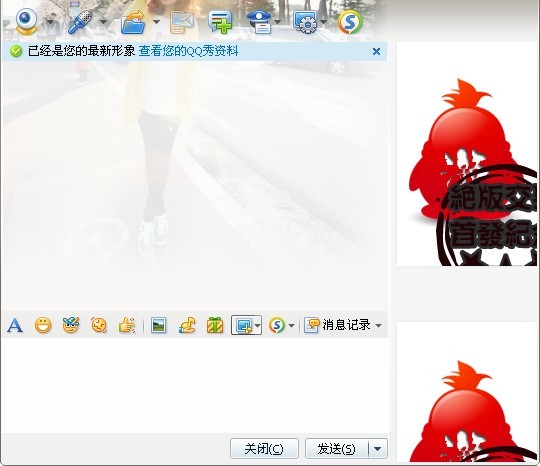Viewport: 540px width, 466px height.
Task: Choose an emoticon from smiley icon
Action: (x=43, y=325)
